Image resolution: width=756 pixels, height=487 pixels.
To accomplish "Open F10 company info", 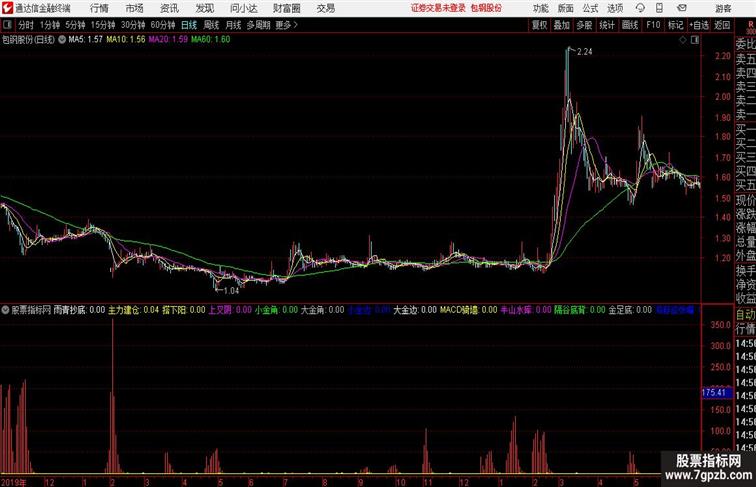I will [x=653, y=25].
